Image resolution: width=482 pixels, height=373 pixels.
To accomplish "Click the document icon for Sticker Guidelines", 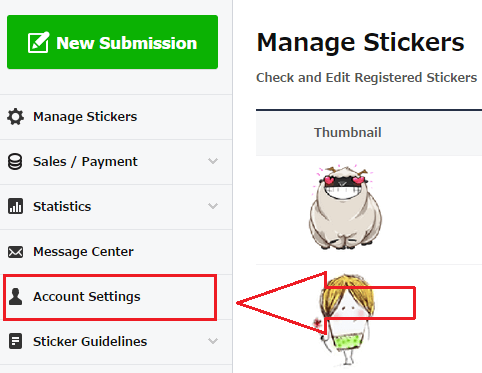I will click(x=15, y=341).
